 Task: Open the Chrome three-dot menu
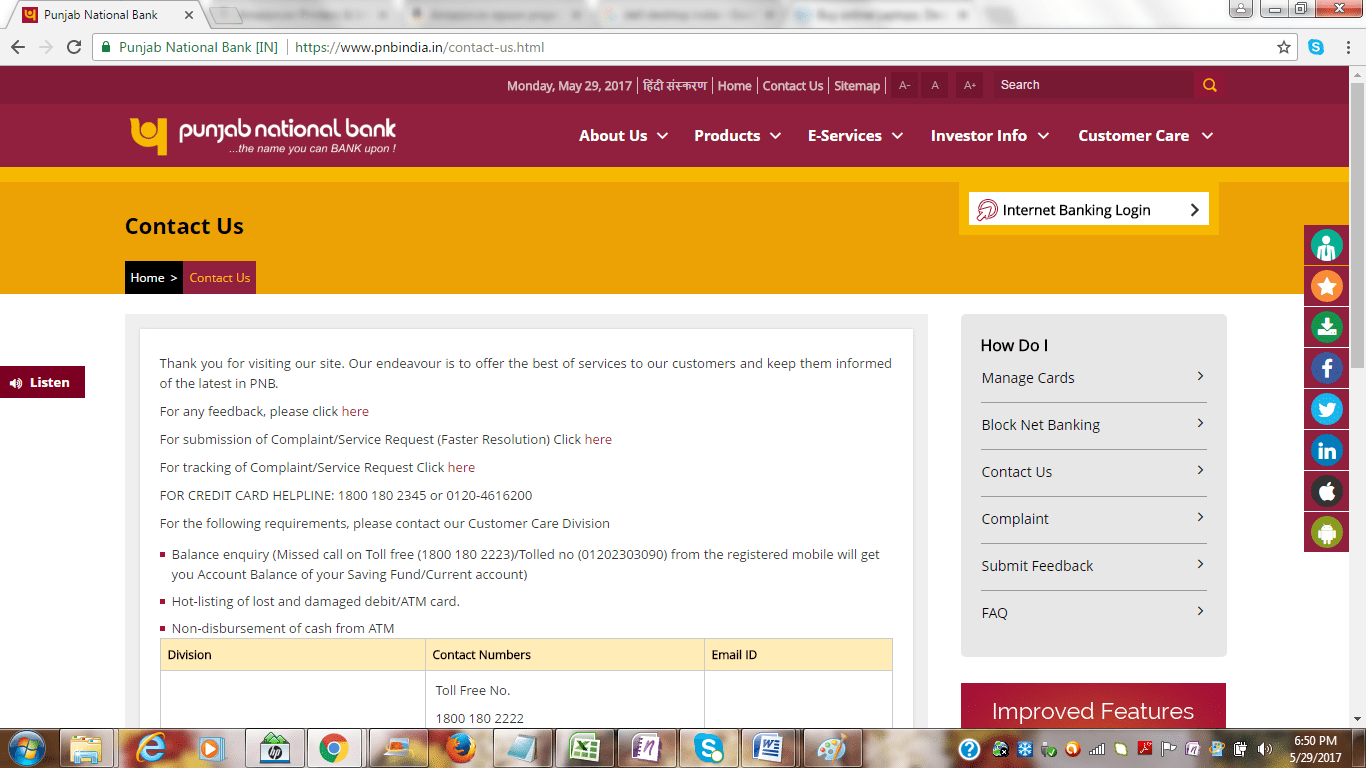coord(1347,47)
